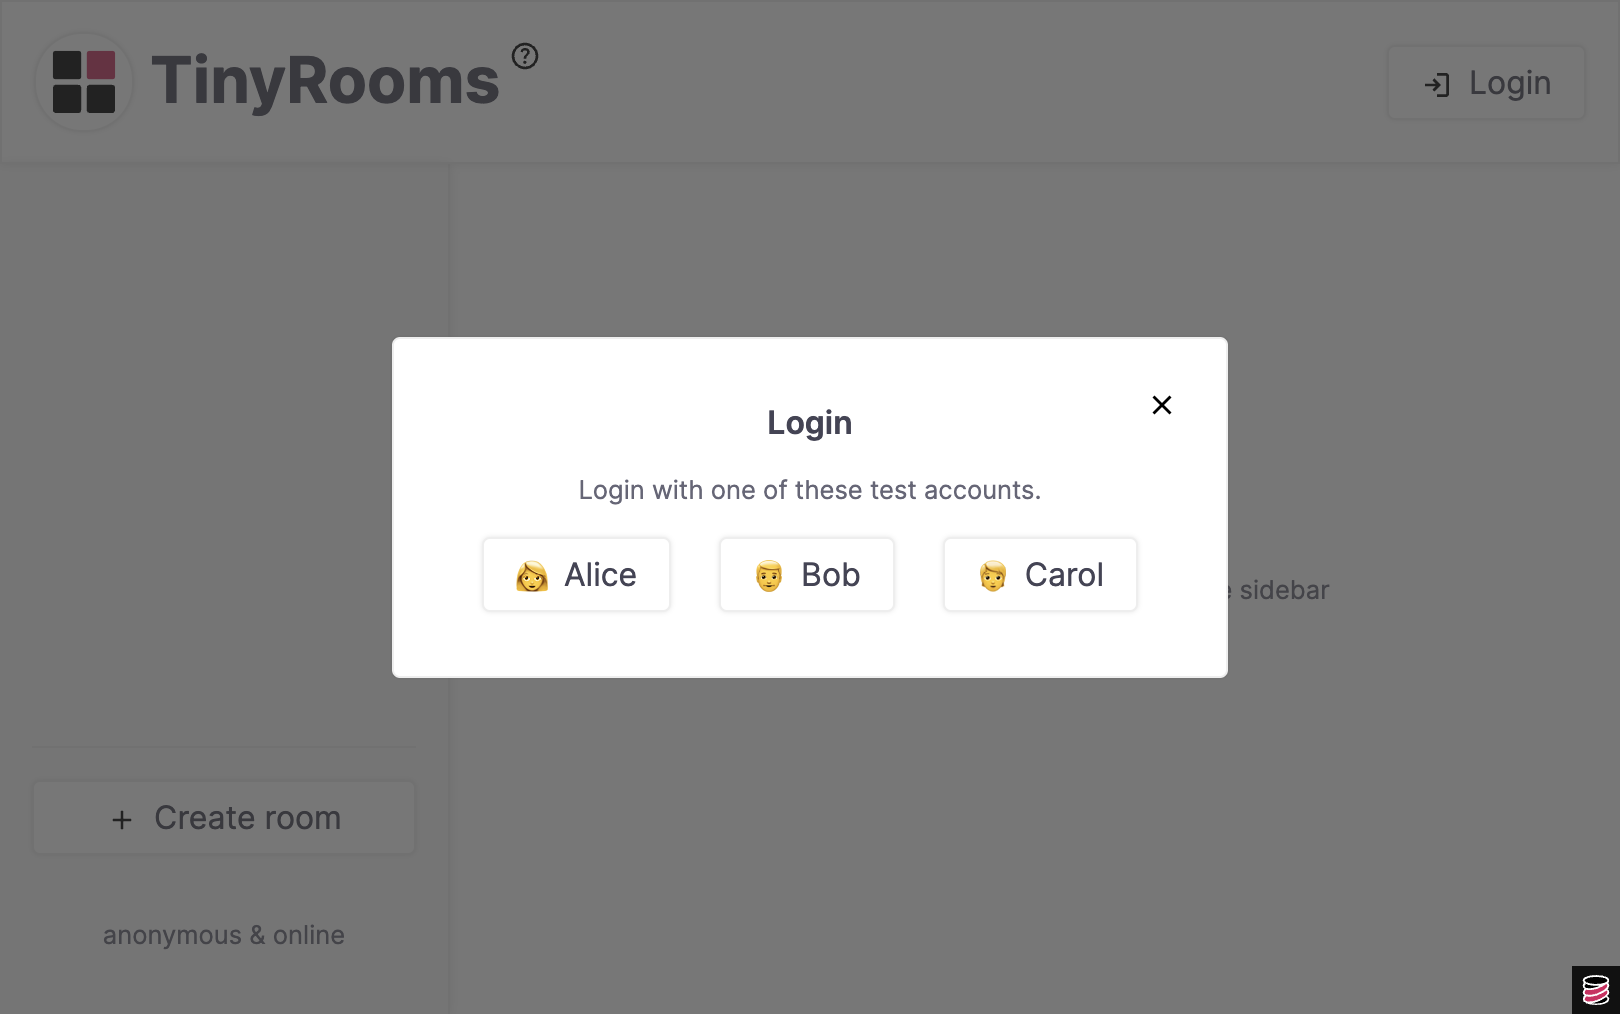
Task: Open the help question mark icon
Action: tap(525, 56)
